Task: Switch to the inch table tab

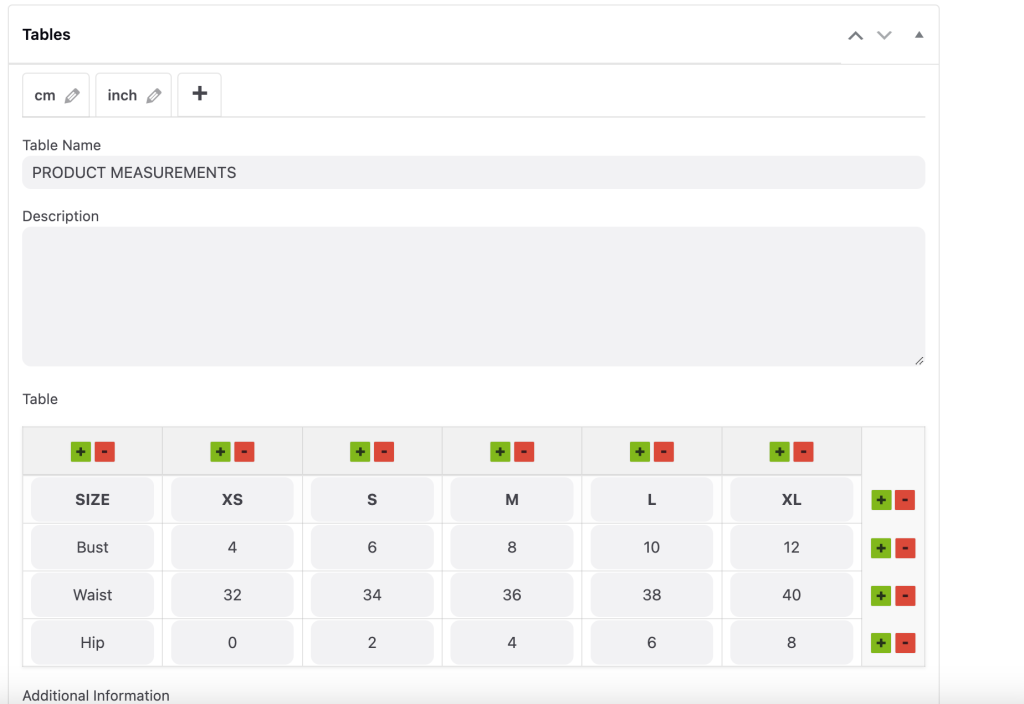Action: (122, 96)
